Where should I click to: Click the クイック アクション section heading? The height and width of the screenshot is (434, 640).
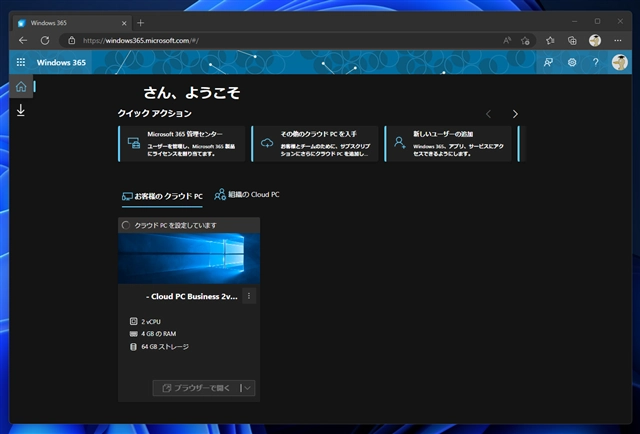pyautogui.click(x=154, y=114)
